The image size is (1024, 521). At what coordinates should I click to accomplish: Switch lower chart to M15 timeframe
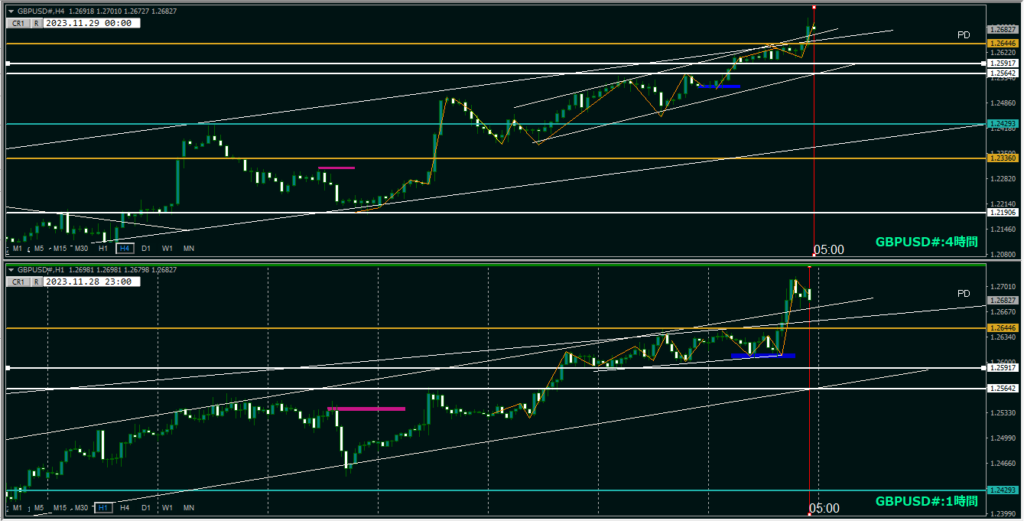click(x=60, y=507)
